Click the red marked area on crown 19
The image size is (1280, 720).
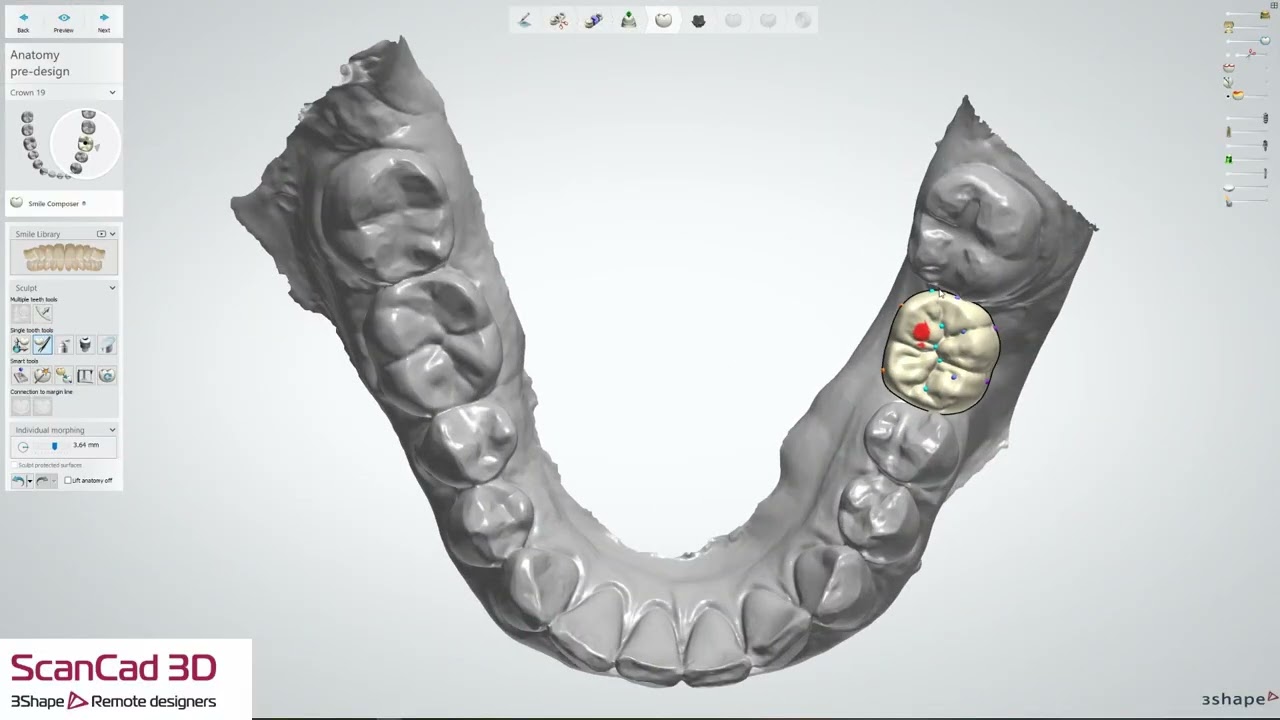pyautogui.click(x=922, y=331)
